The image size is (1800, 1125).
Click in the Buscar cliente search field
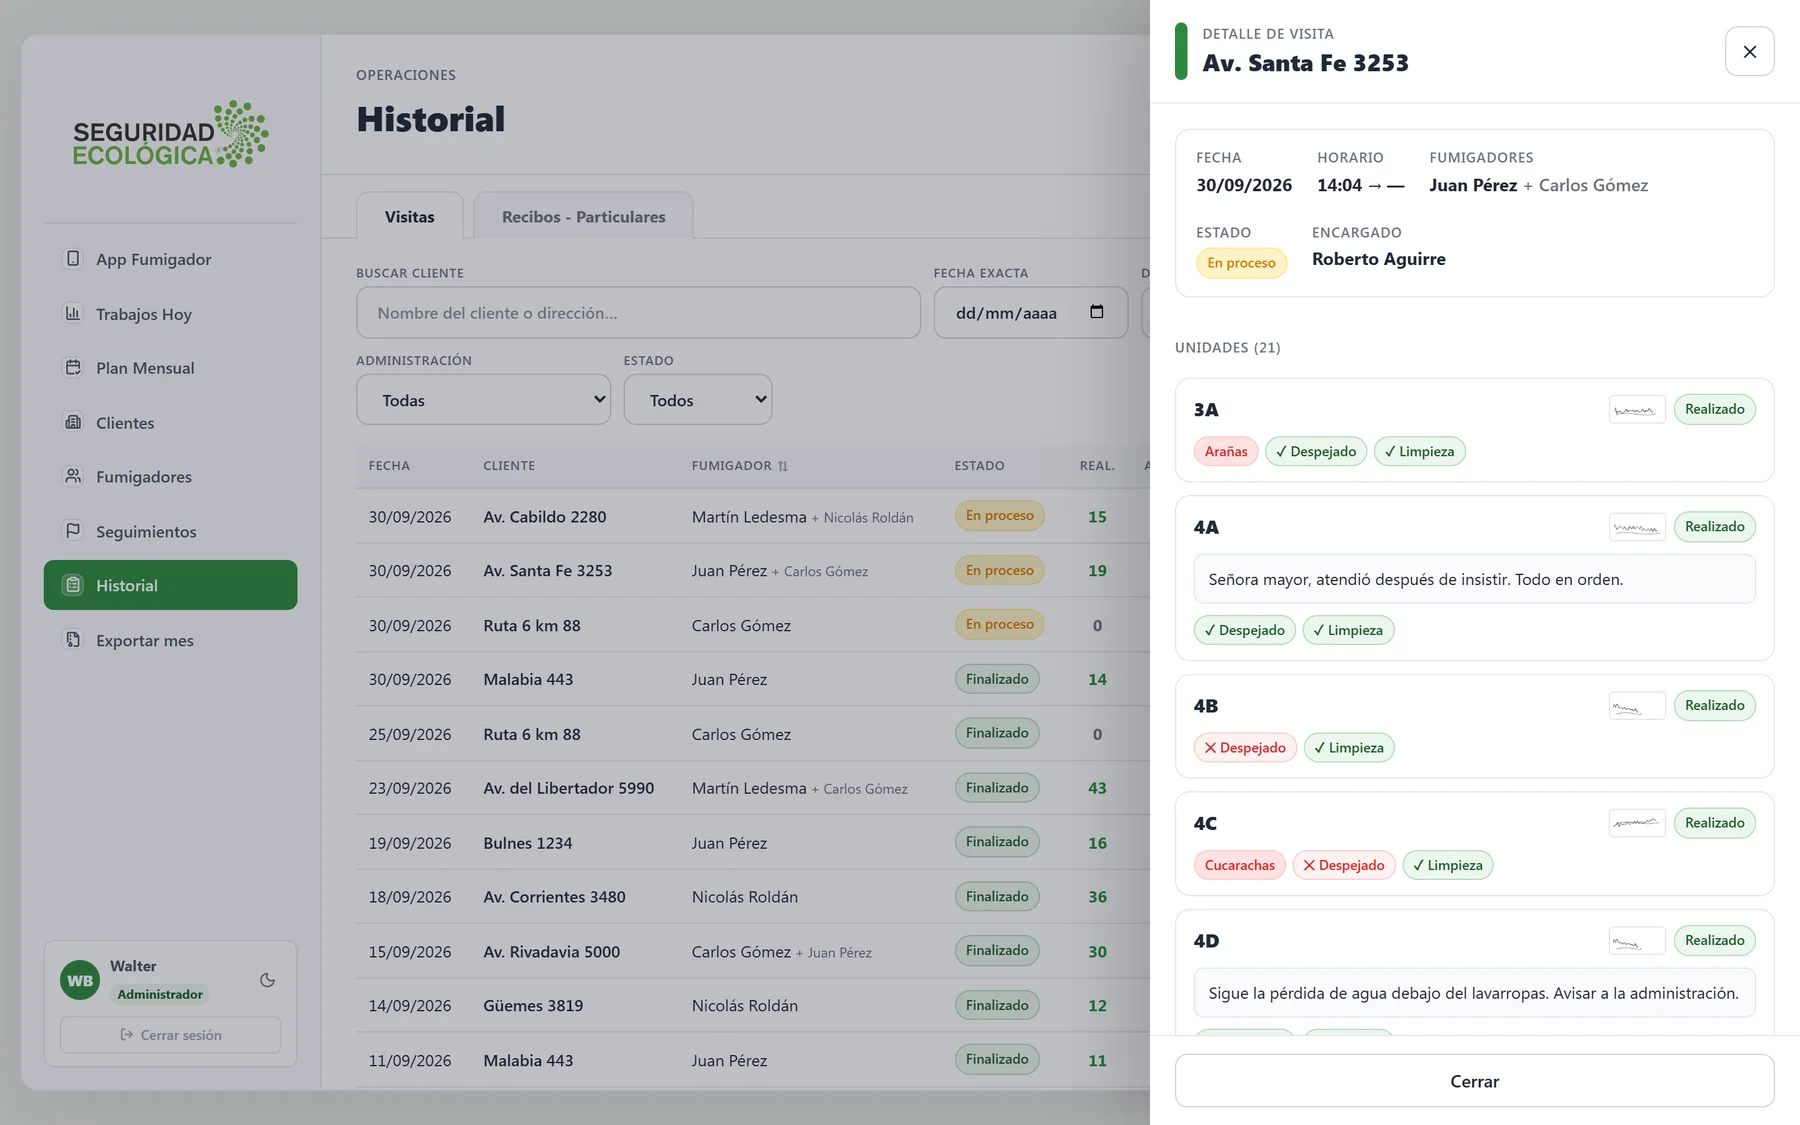click(x=638, y=313)
